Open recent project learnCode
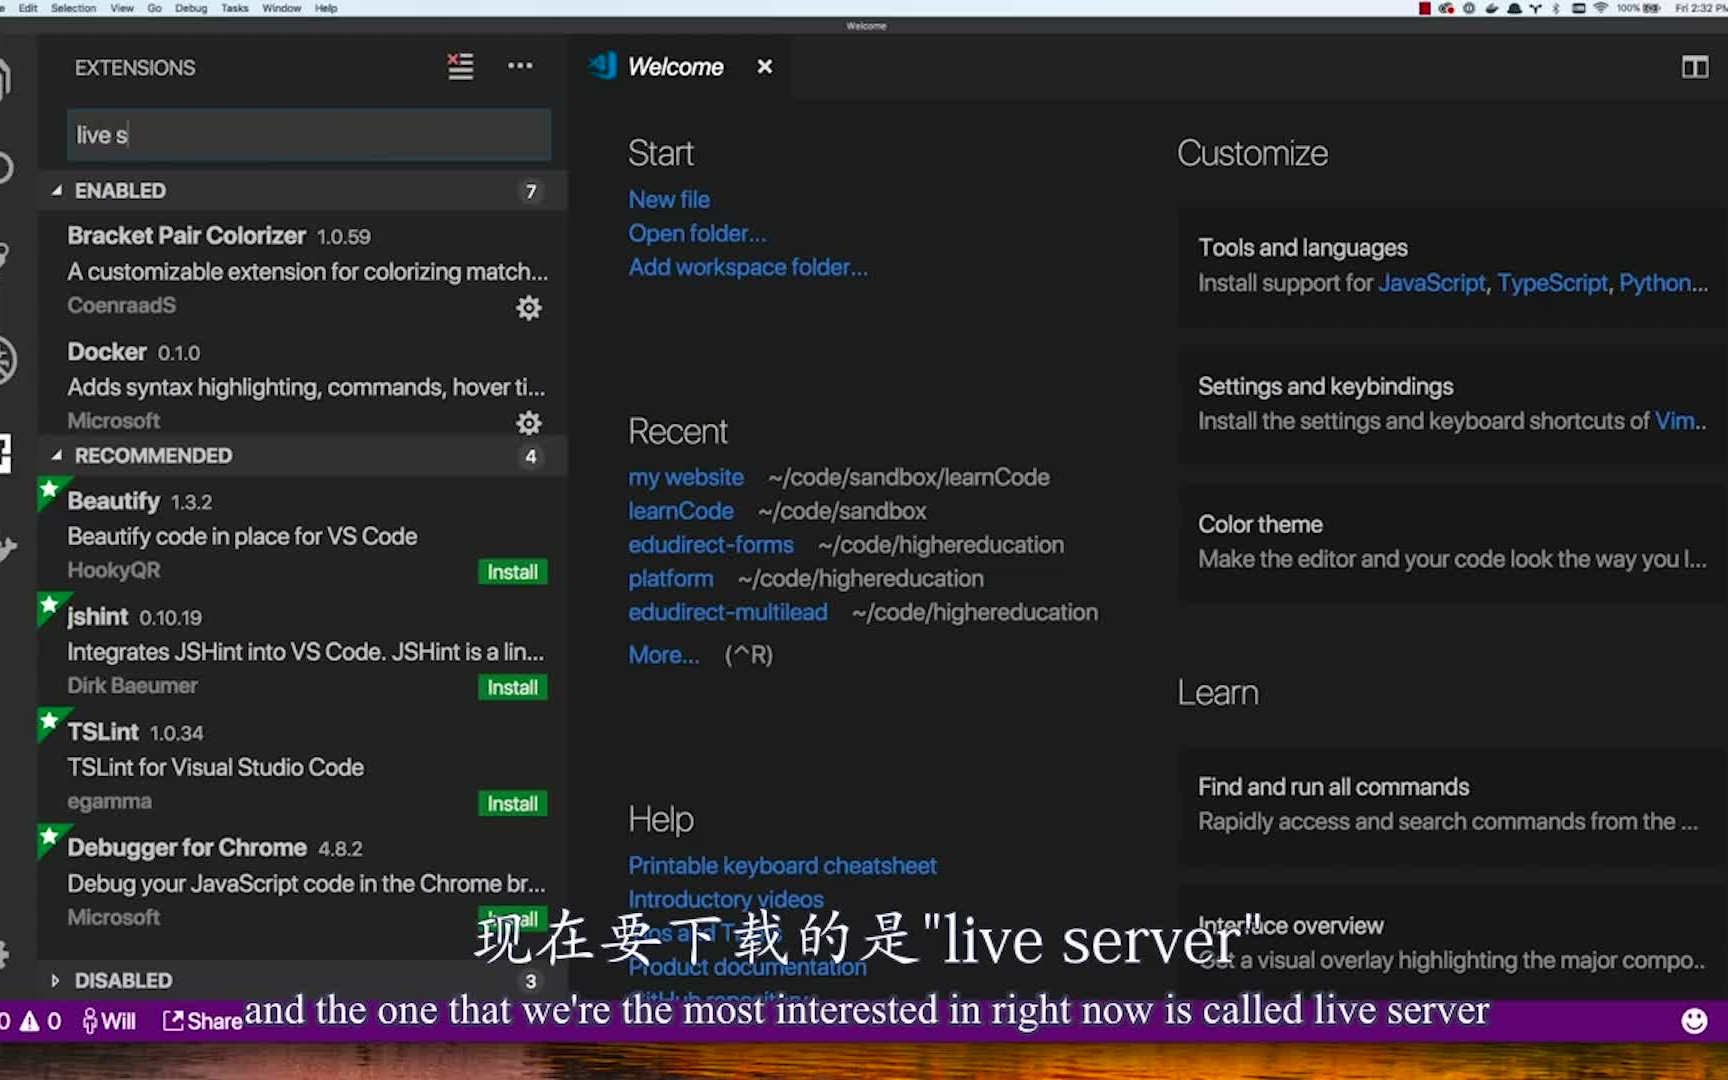1728x1080 pixels. (681, 511)
